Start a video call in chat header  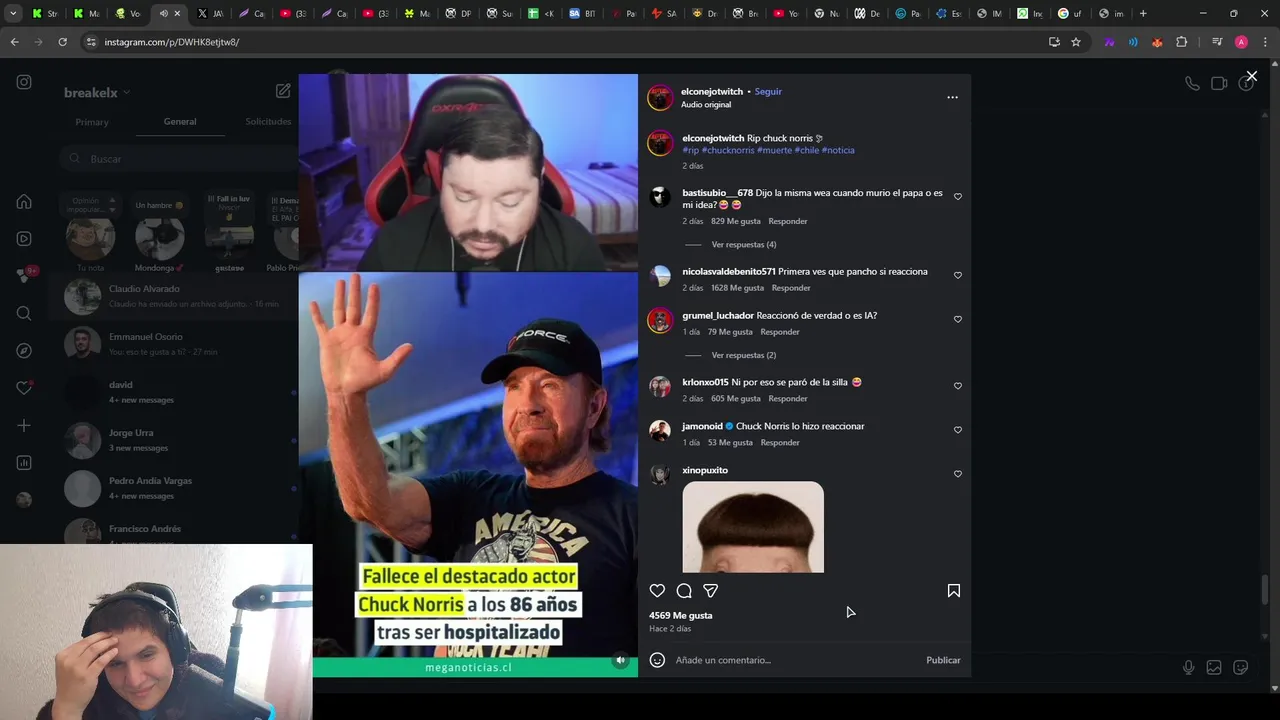tap(1219, 84)
